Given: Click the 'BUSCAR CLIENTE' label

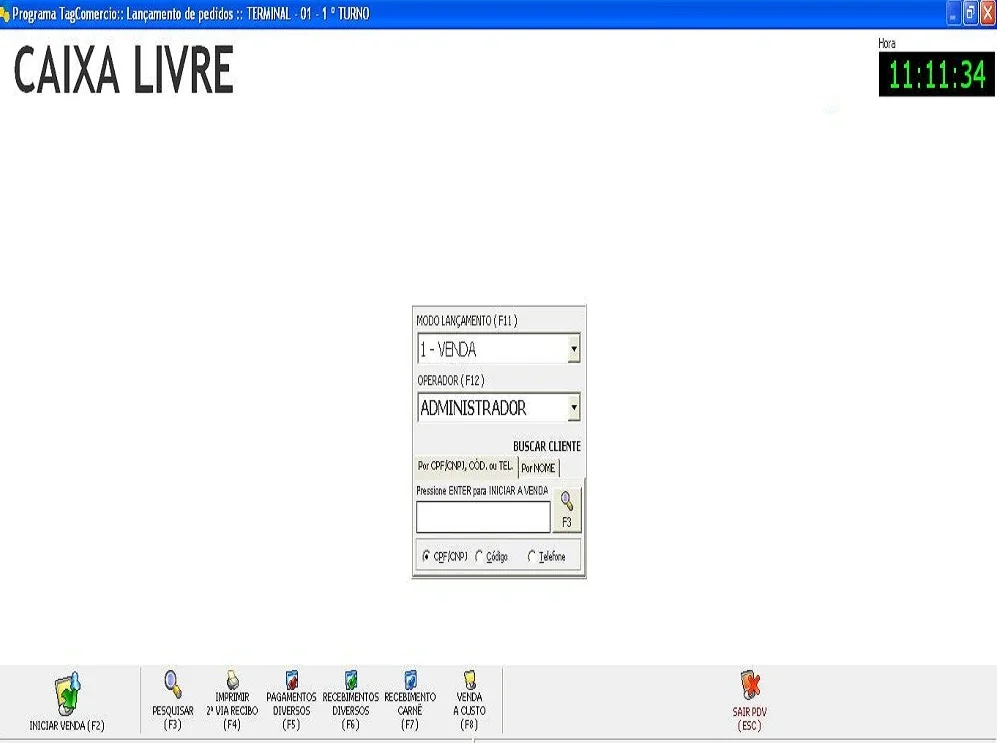Looking at the screenshot, I should [547, 446].
